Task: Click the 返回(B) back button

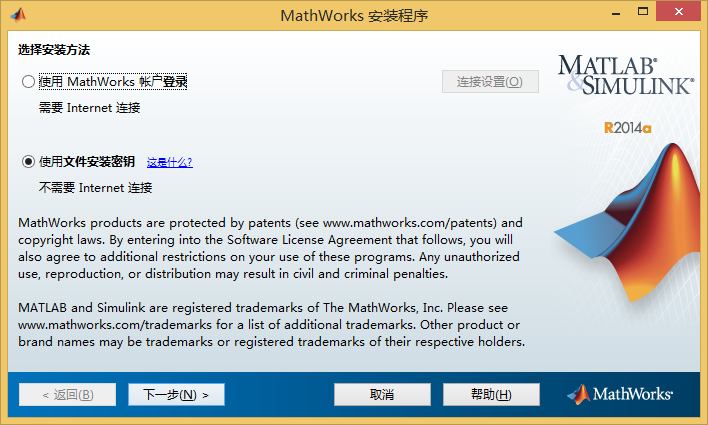Action: click(x=67, y=395)
